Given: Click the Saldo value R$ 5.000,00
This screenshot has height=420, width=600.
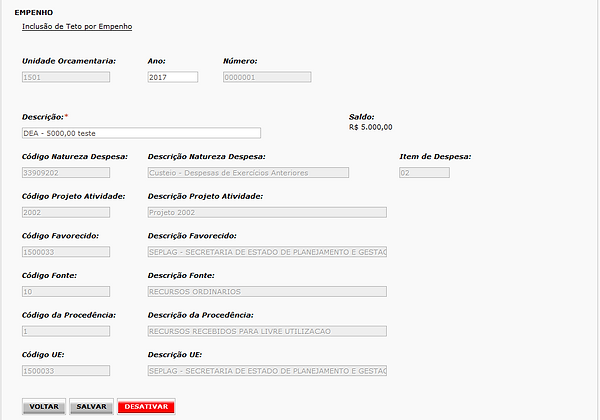Looking at the screenshot, I should point(370,127).
